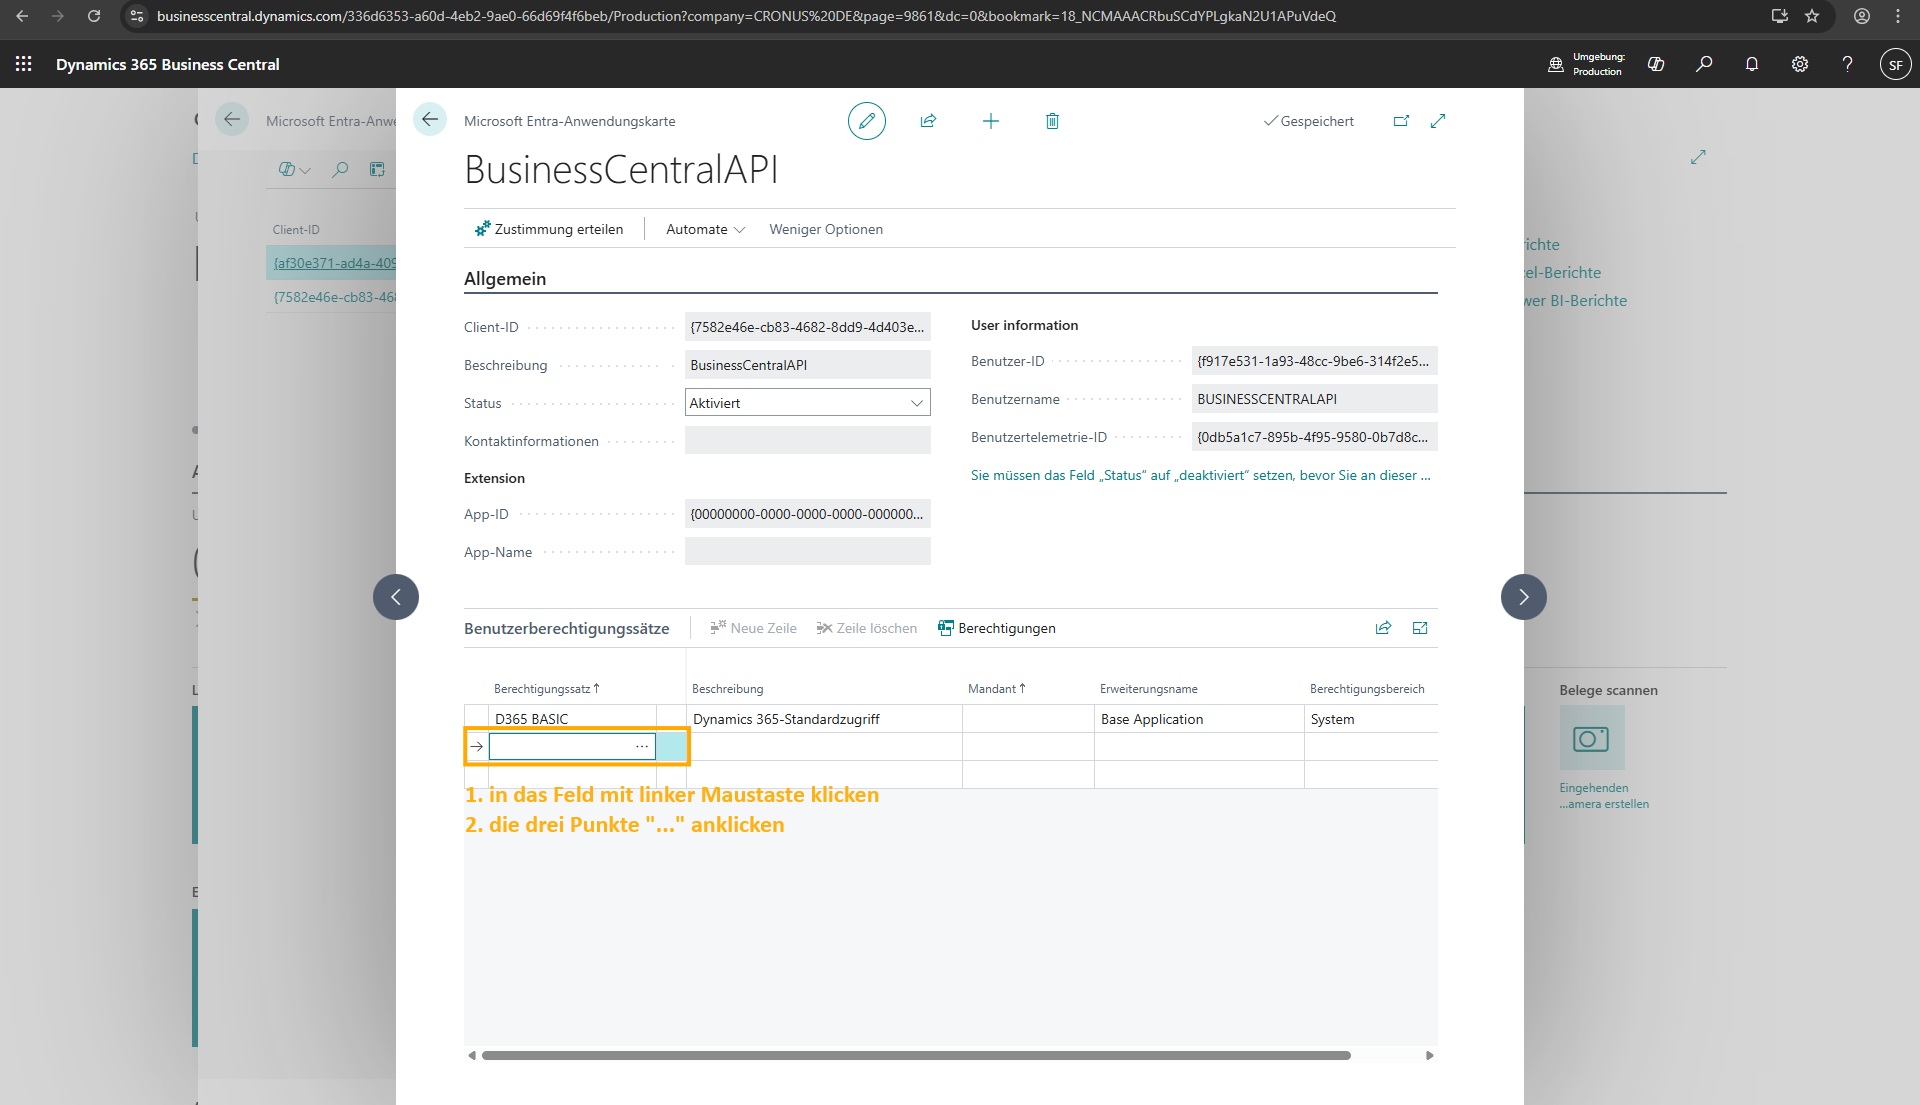
Task: Sort by the Berechtigungssatz column header
Action: 546,689
